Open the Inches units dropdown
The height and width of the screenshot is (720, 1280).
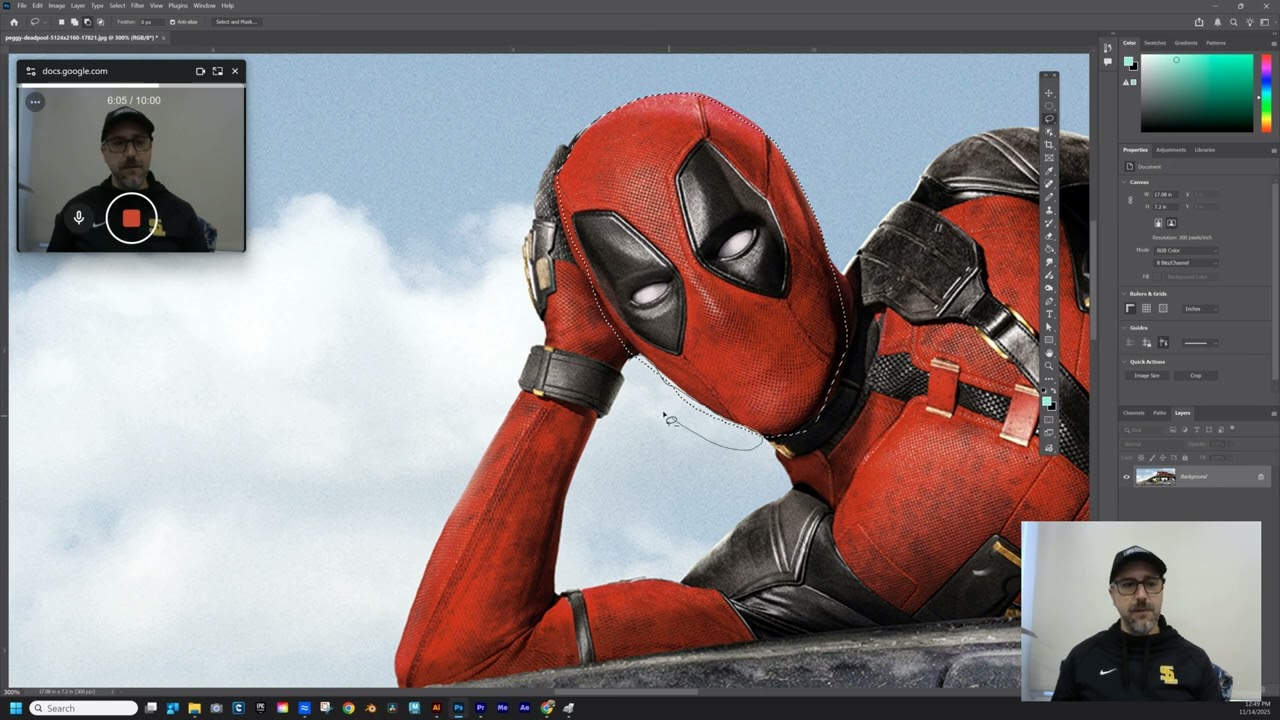coord(1200,309)
